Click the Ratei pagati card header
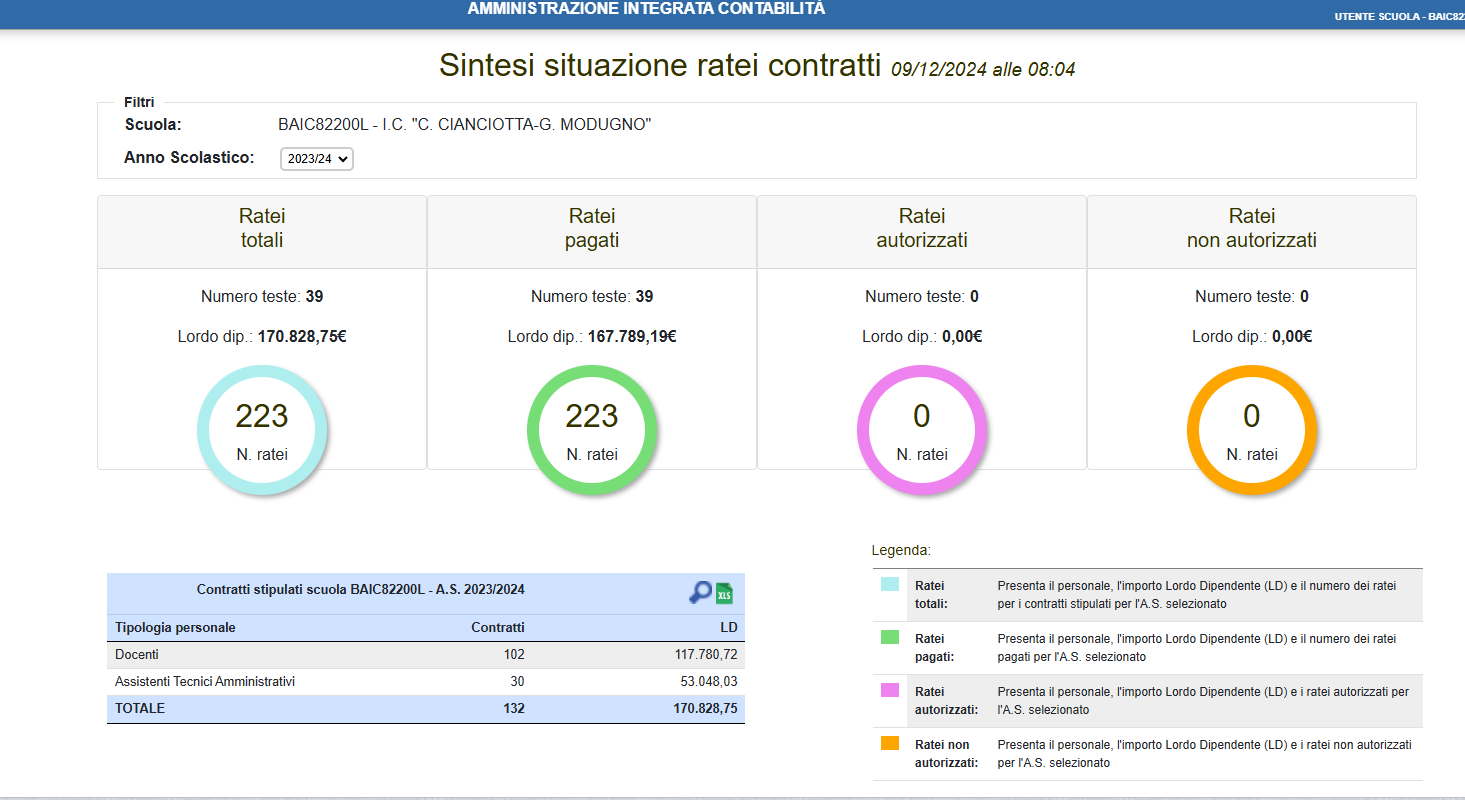The image size is (1465, 800). [592, 229]
